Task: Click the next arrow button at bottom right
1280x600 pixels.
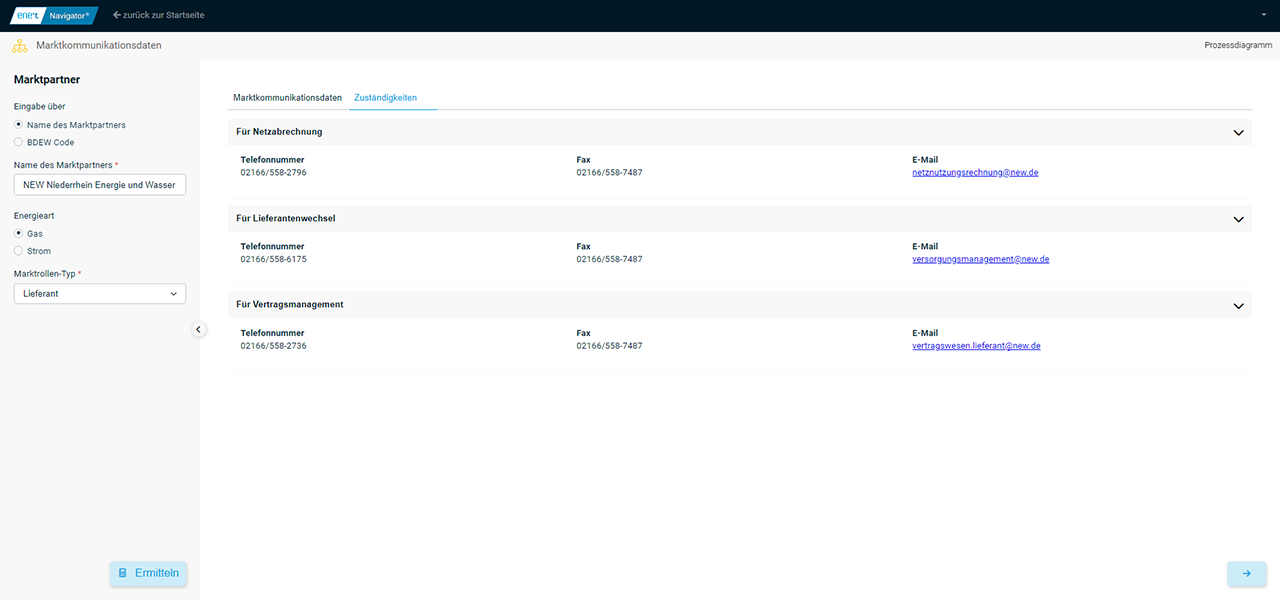Action: coord(1246,573)
